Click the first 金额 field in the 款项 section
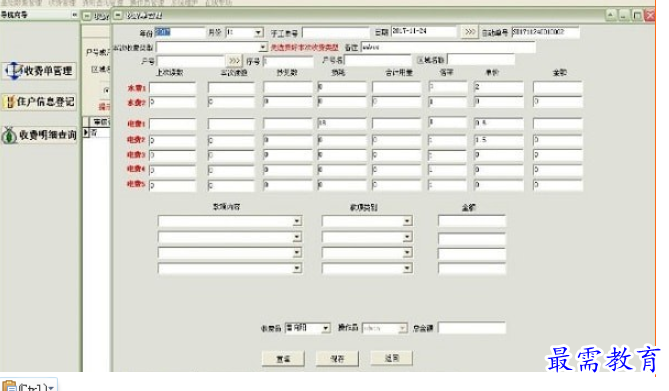 (x=472, y=221)
